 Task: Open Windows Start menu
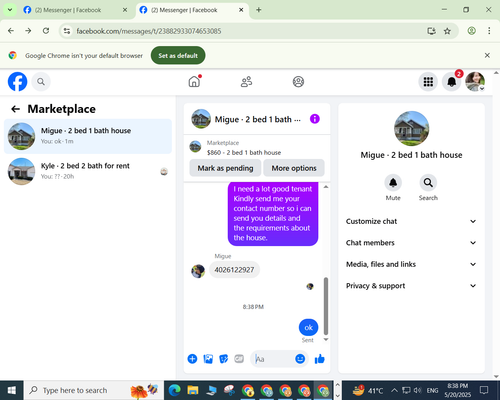[12, 390]
